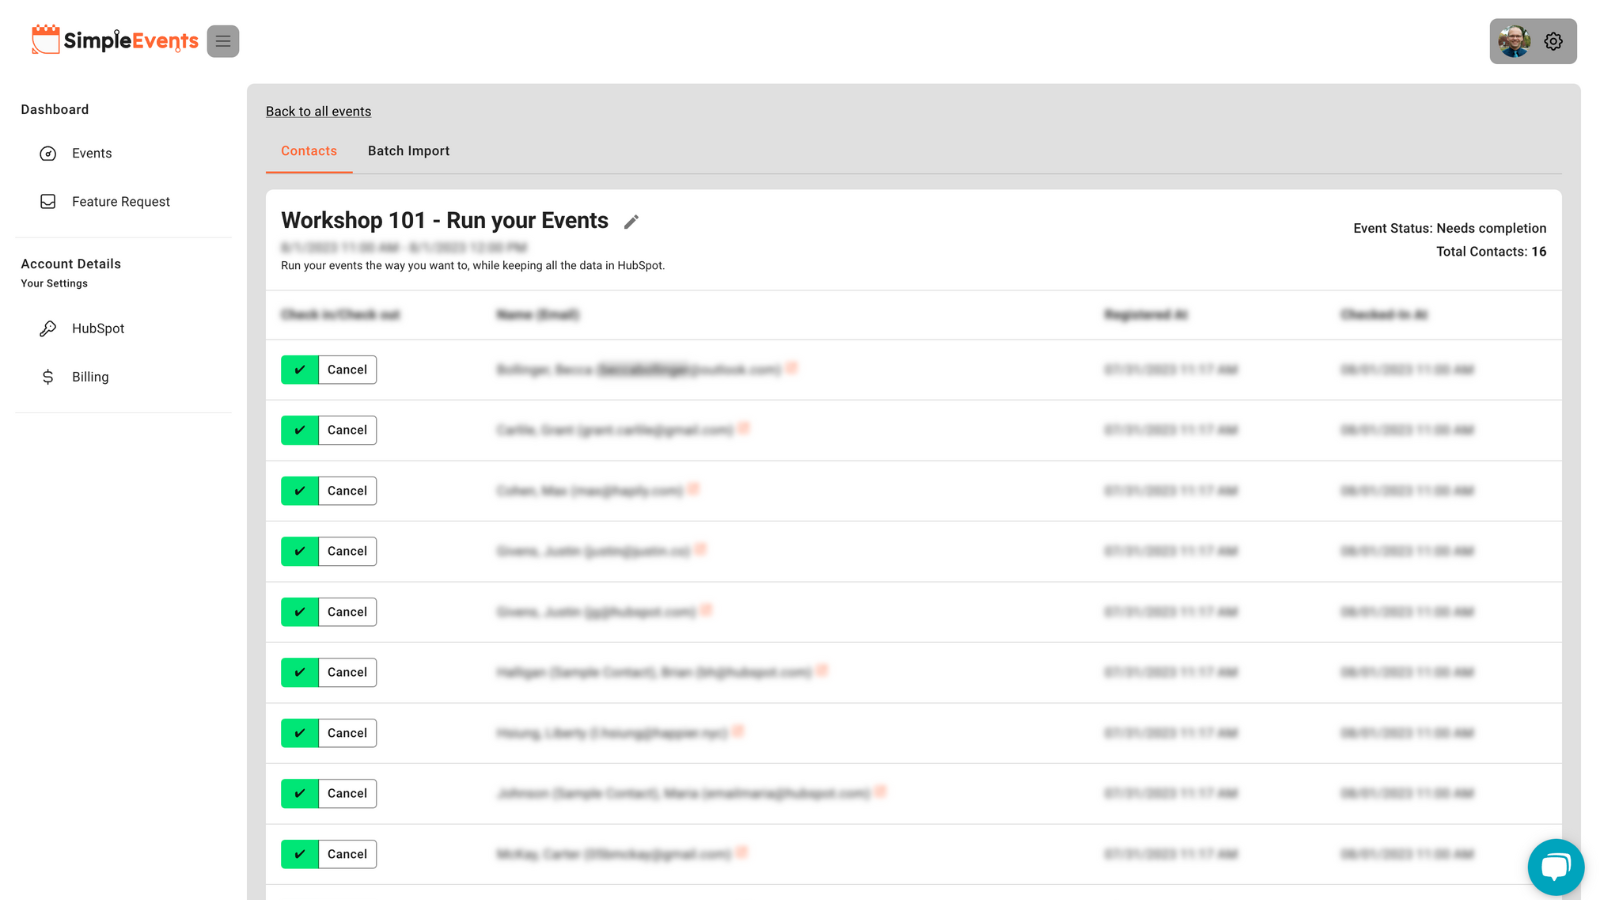Open the Feature Request section
1600x900 pixels.
coord(120,201)
